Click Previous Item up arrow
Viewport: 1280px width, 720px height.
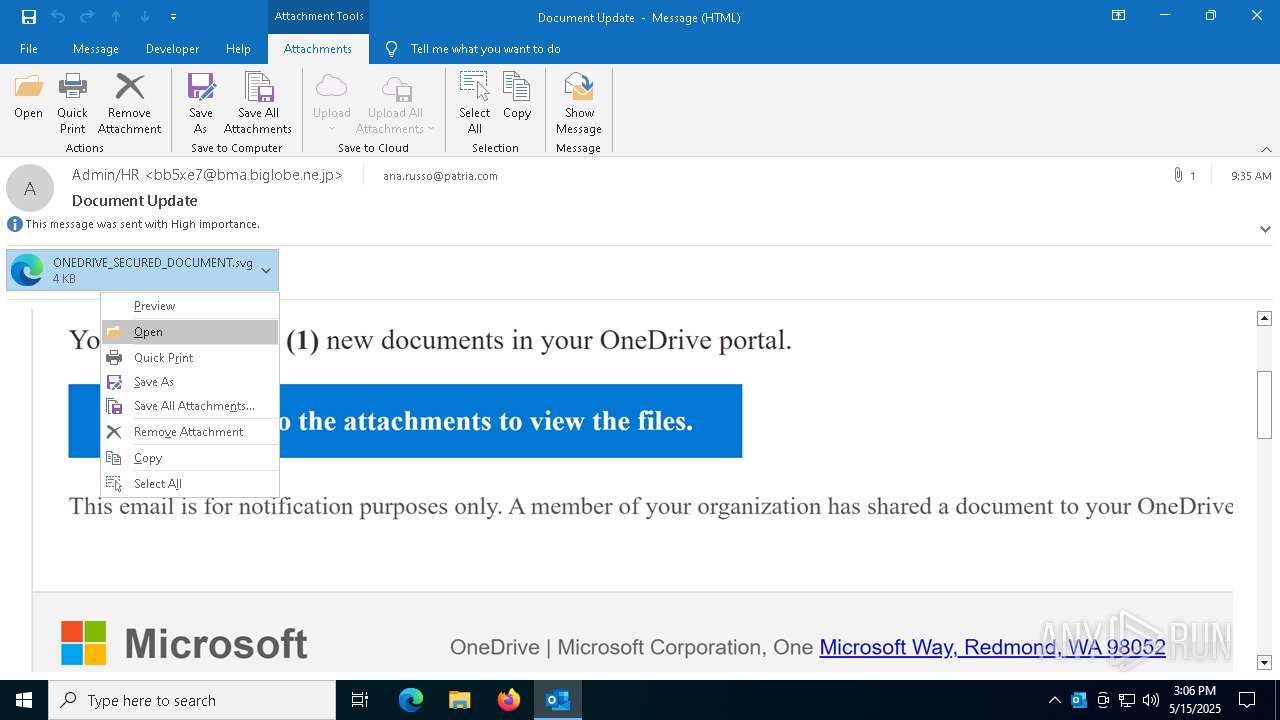(116, 16)
